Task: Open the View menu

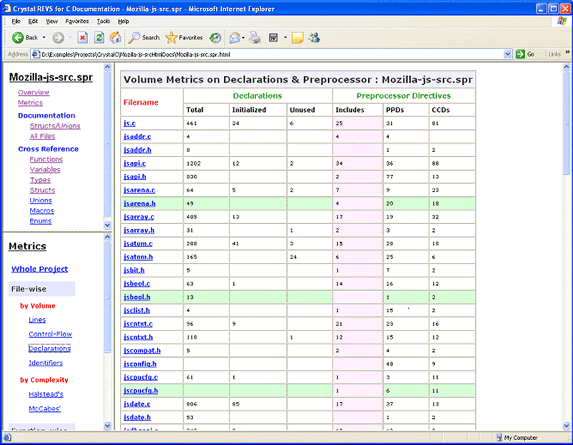Action: pyautogui.click(x=52, y=21)
